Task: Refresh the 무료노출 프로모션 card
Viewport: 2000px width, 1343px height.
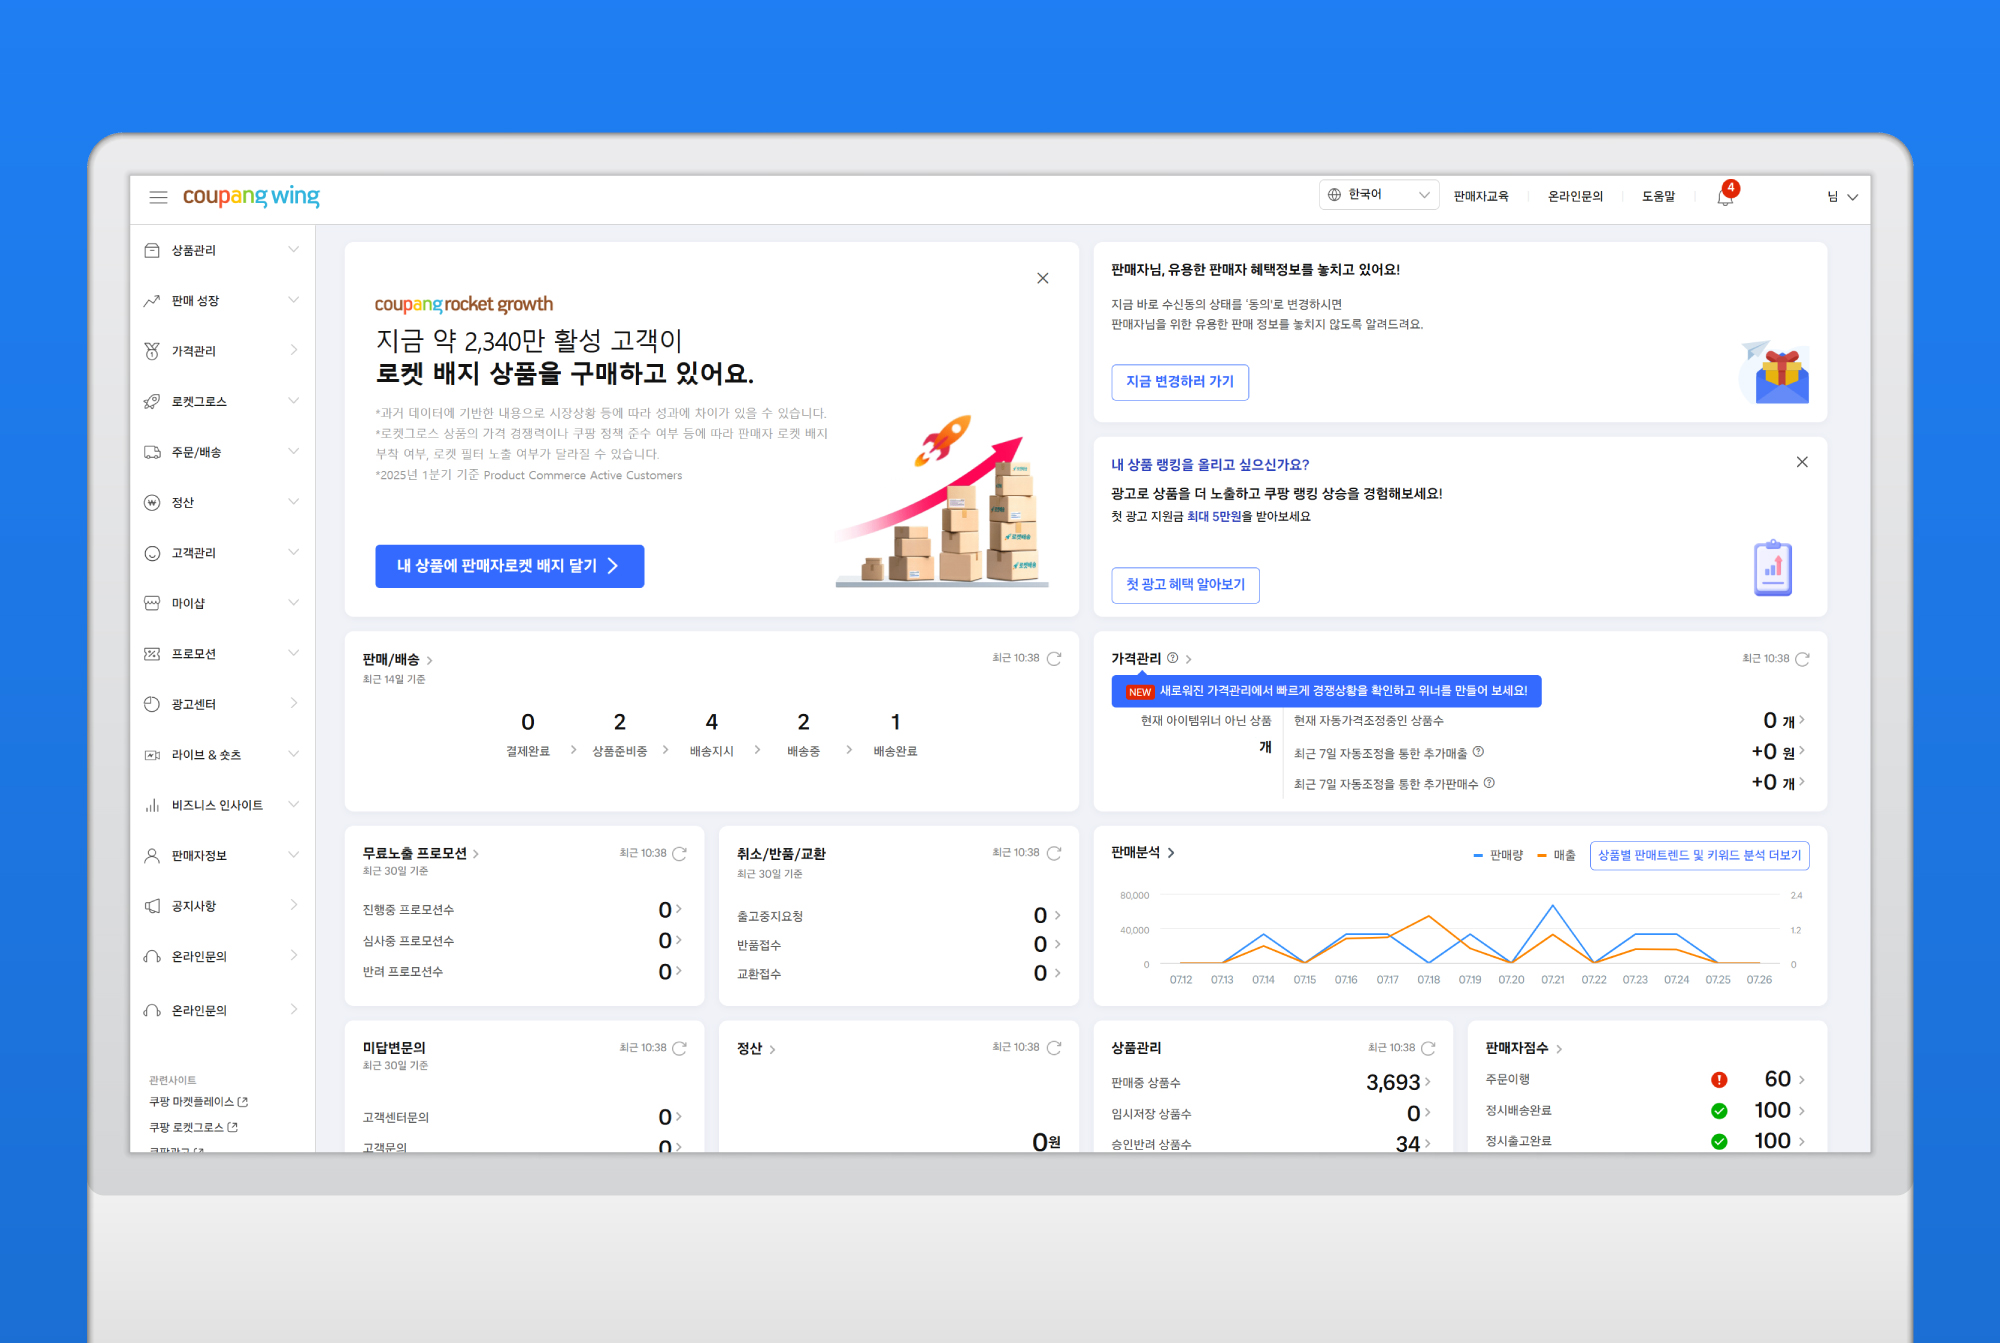Action: pyautogui.click(x=680, y=853)
